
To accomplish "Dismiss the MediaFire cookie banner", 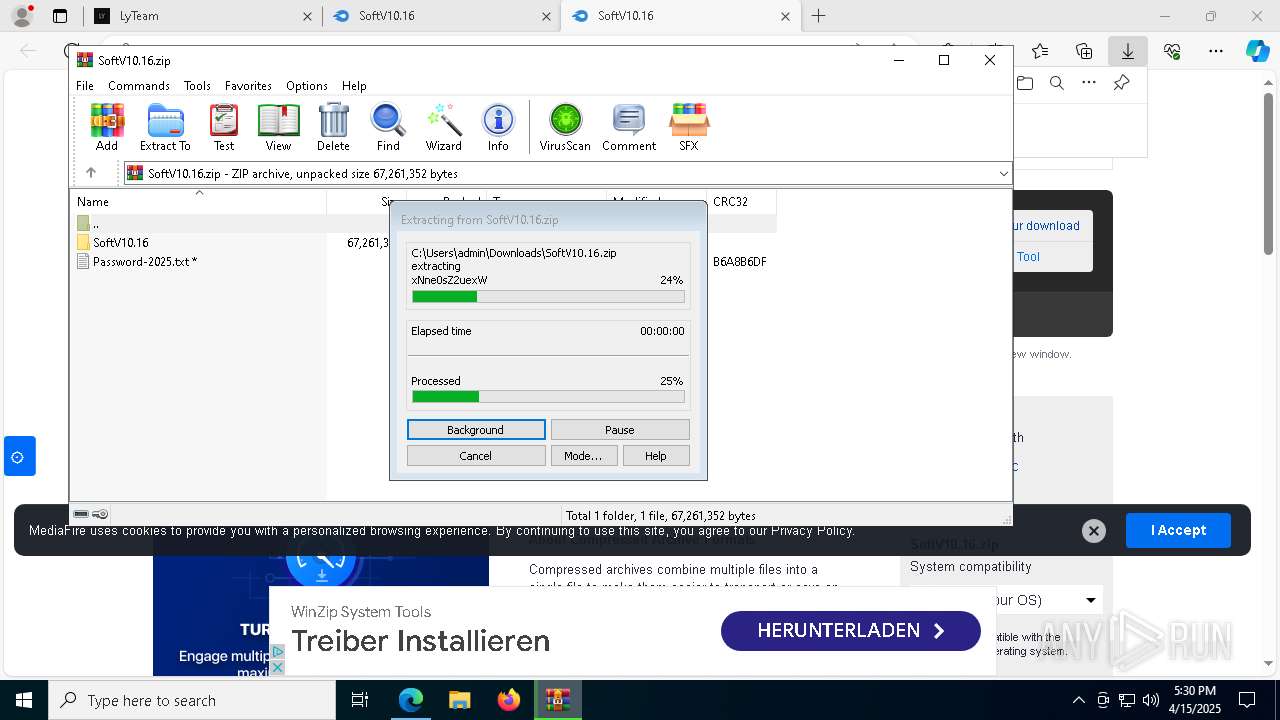I will [x=1094, y=531].
